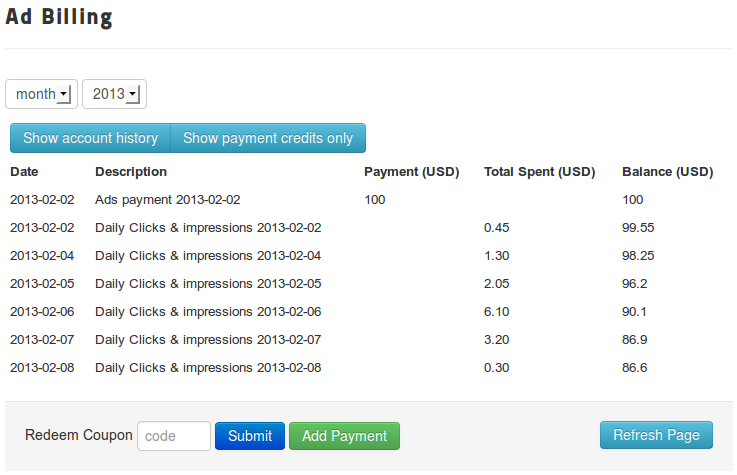Click the Total Spent (USD) header
Viewport: 737px width, 475px height.
pyautogui.click(x=539, y=172)
